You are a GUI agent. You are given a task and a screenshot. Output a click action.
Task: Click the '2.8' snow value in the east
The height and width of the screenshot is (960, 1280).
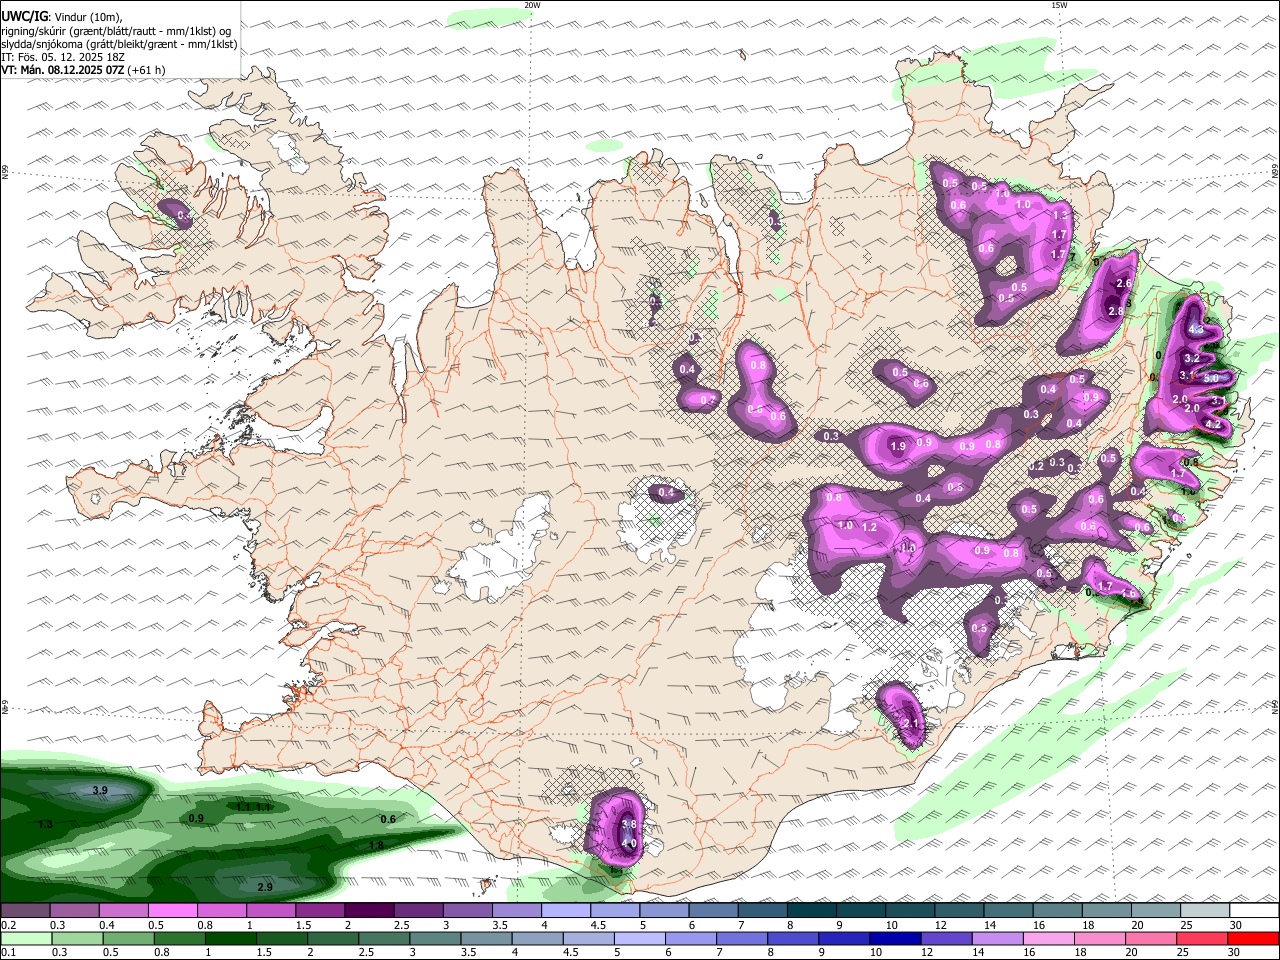[x=1117, y=312]
